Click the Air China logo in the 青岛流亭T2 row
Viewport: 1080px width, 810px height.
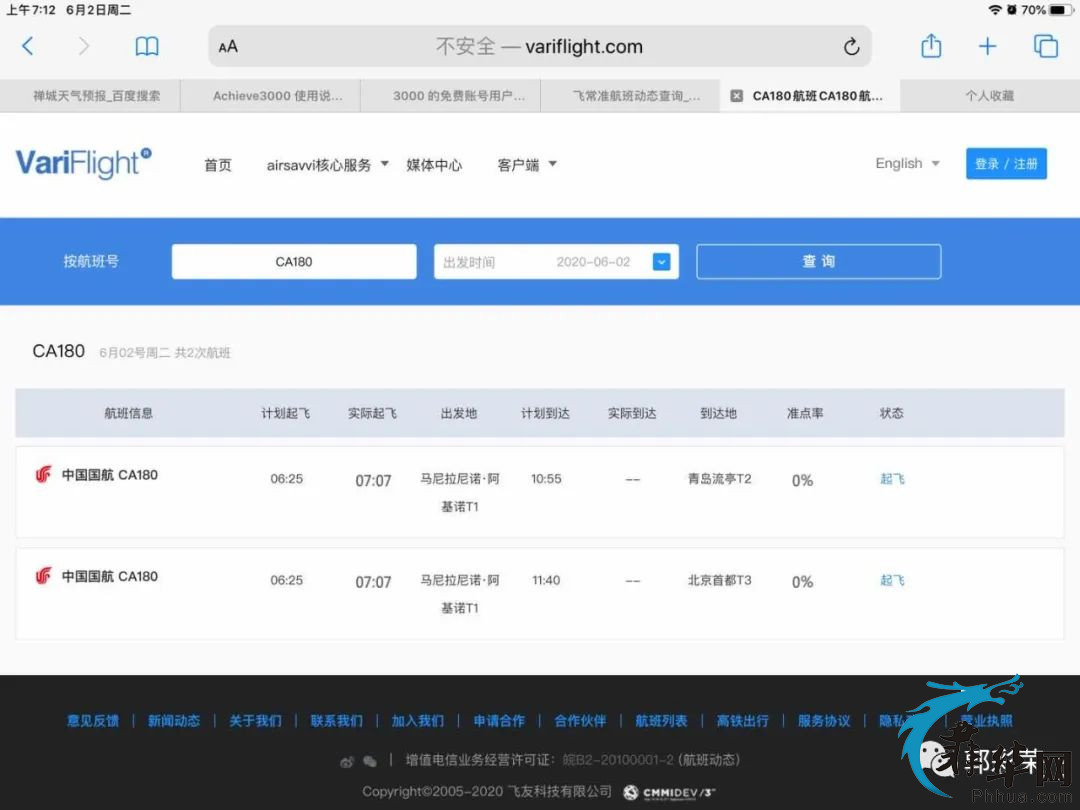tap(43, 475)
